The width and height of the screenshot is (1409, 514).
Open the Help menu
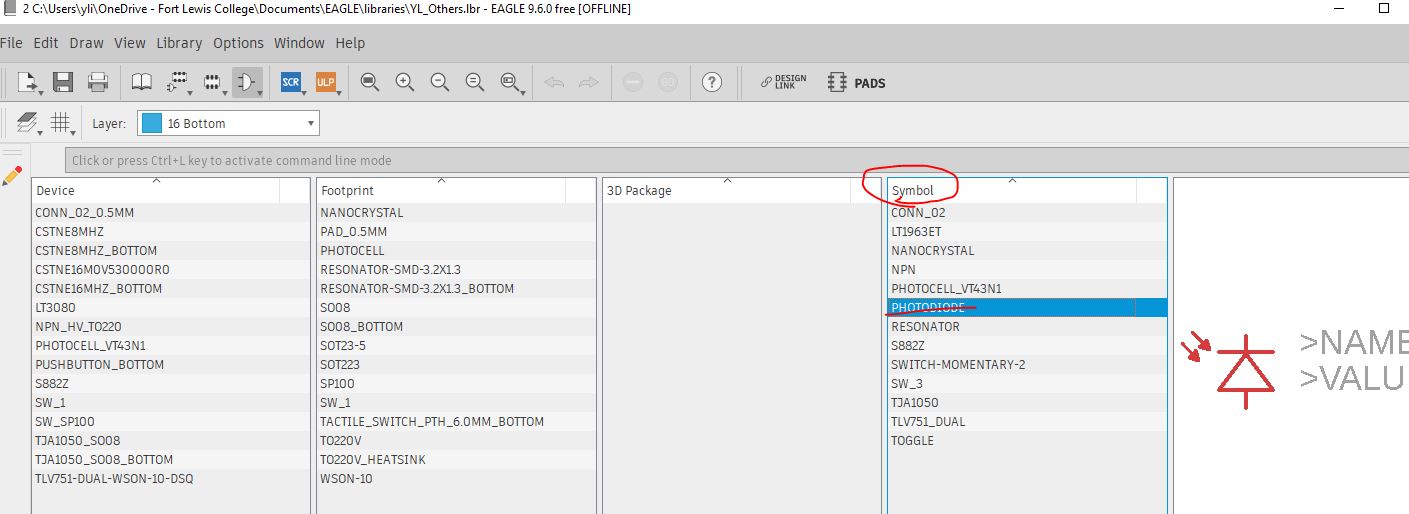(350, 43)
